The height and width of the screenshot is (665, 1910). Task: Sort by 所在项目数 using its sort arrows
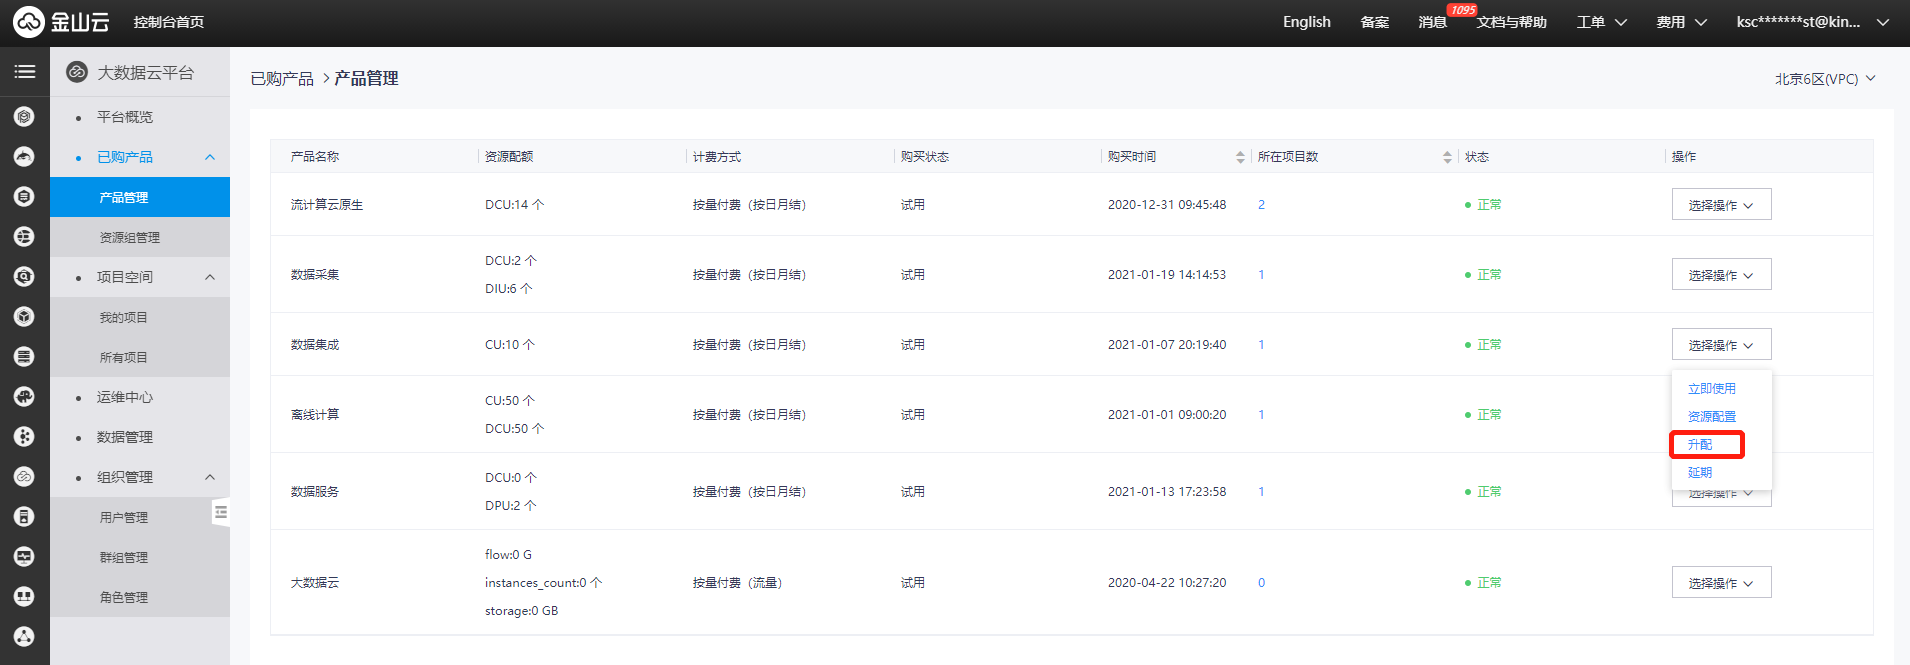[1447, 157]
